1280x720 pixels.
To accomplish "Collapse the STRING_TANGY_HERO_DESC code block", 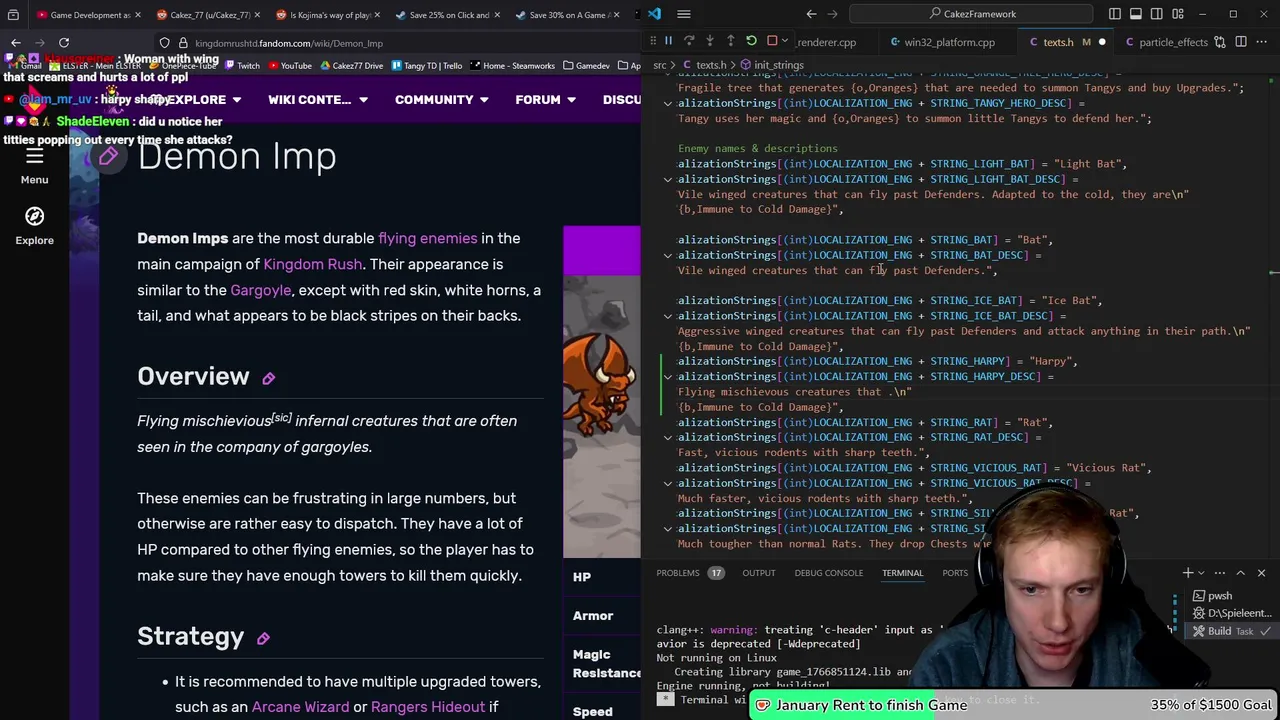I will click(x=668, y=103).
